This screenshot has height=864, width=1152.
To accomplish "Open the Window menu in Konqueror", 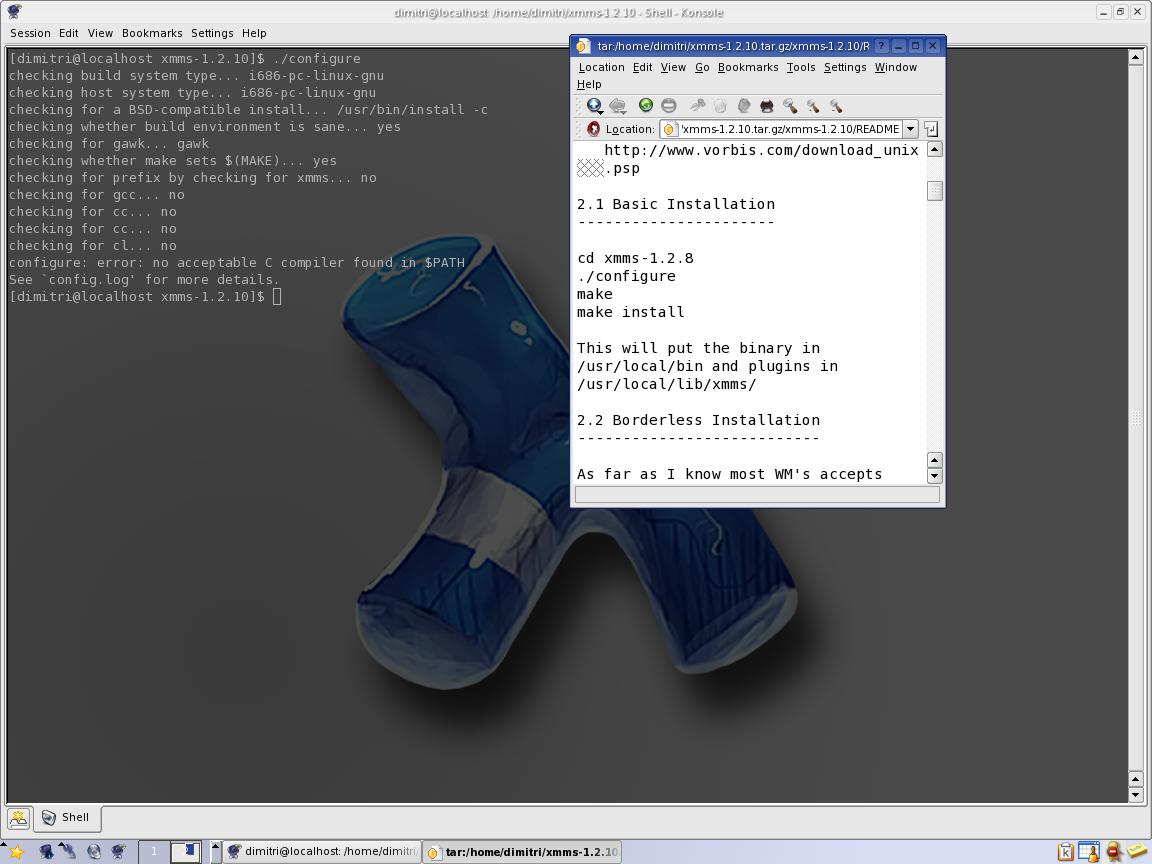I will (x=896, y=67).
